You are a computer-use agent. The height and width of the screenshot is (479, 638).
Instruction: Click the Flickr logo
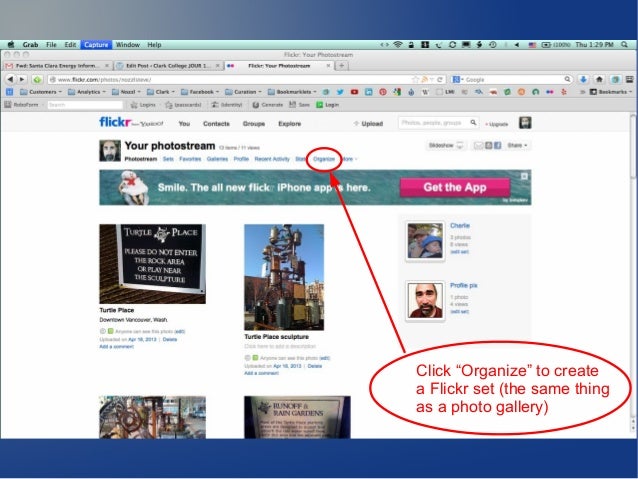click(x=115, y=122)
